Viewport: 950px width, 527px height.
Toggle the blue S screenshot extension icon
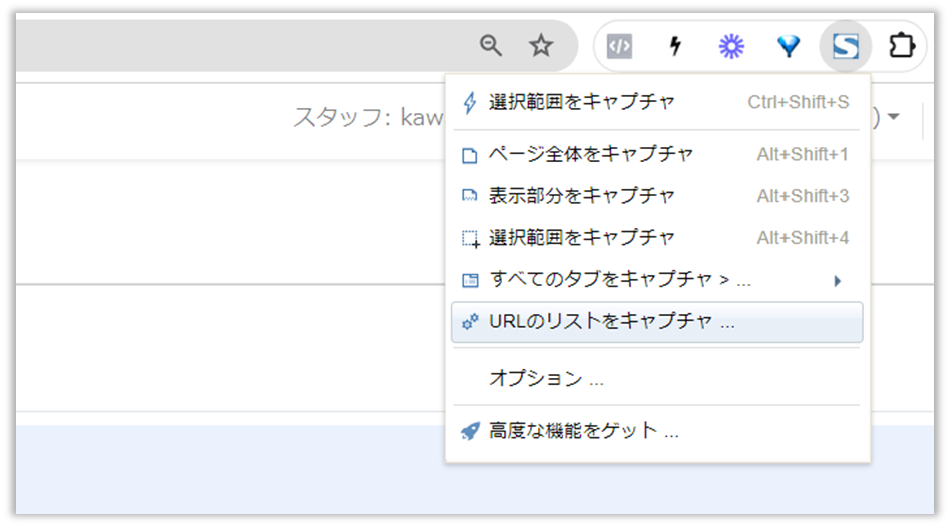click(846, 46)
